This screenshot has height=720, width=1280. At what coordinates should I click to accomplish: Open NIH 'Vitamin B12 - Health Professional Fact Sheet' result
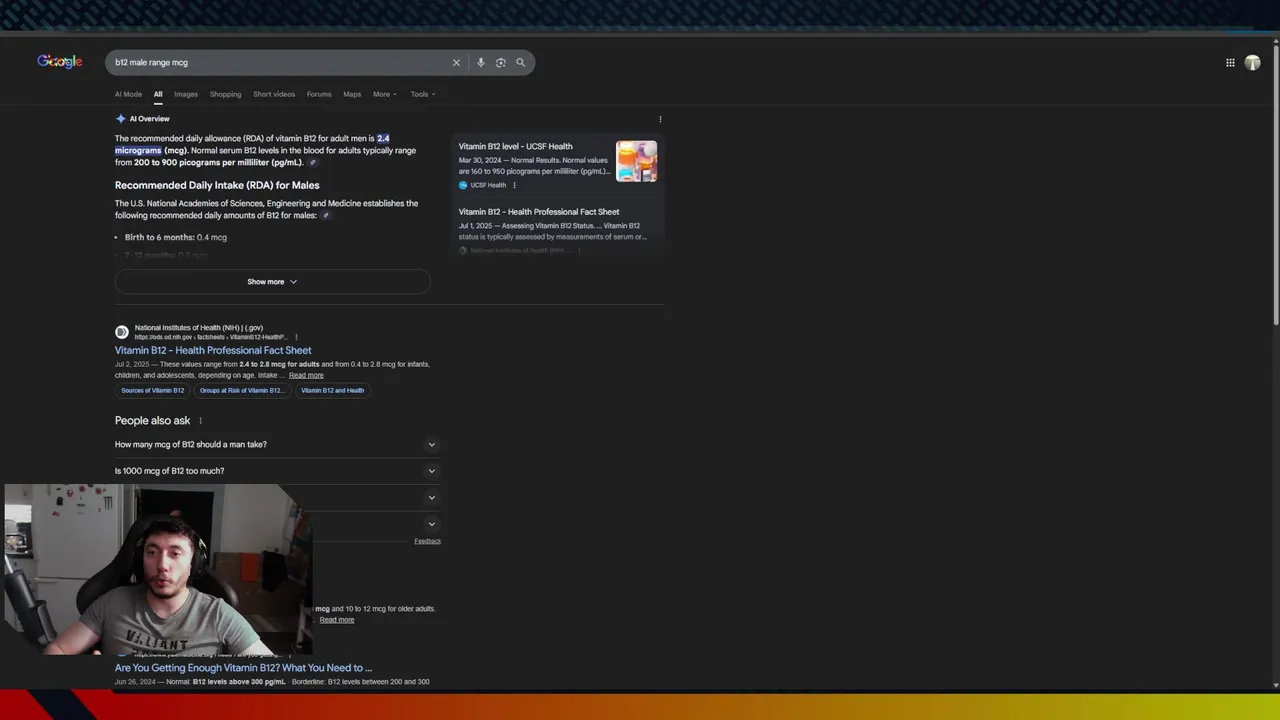tap(213, 351)
